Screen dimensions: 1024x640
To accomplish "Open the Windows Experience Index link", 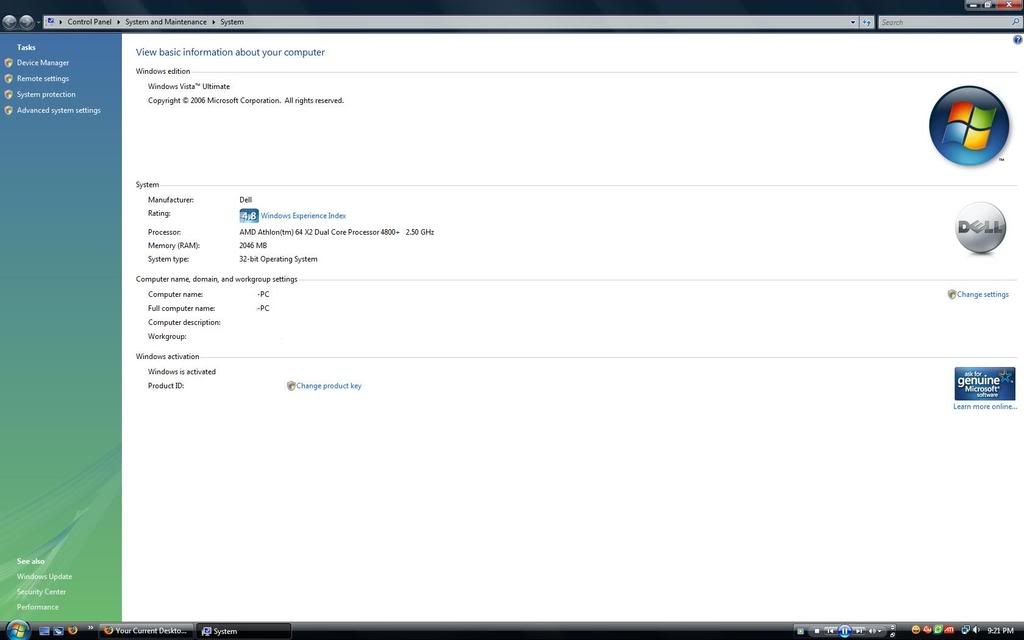I will click(303, 216).
